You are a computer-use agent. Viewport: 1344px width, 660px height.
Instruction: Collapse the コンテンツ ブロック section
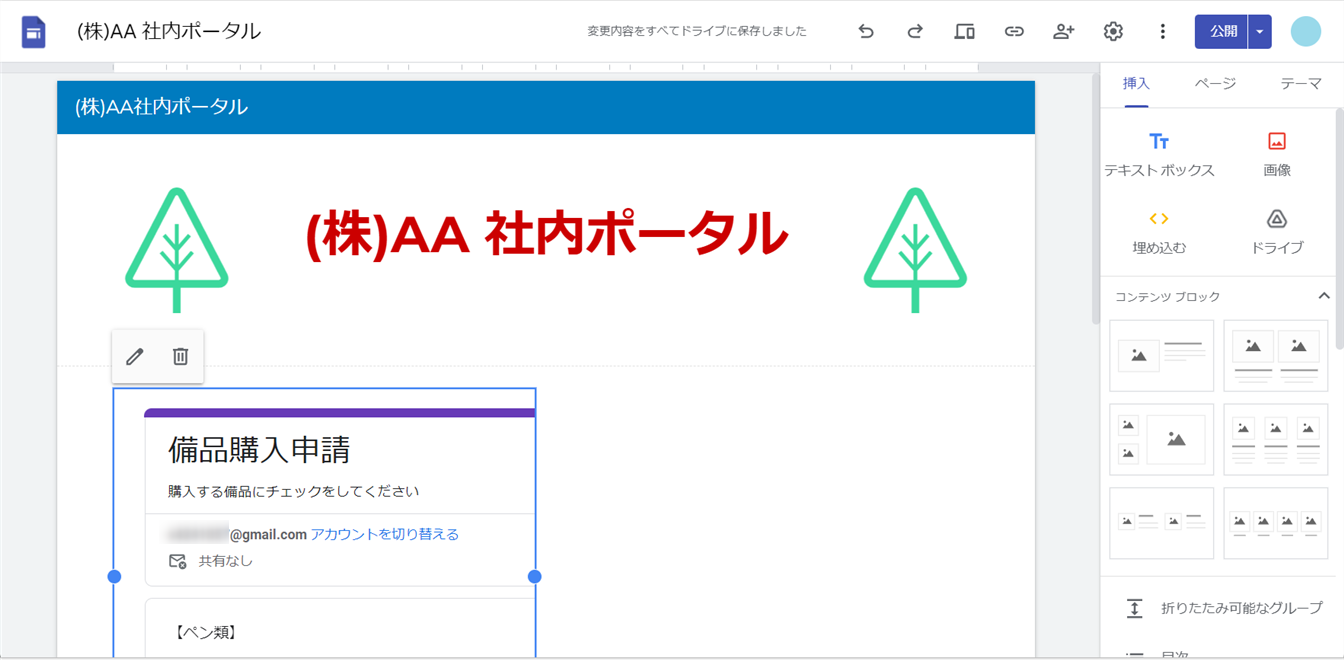[x=1323, y=296]
